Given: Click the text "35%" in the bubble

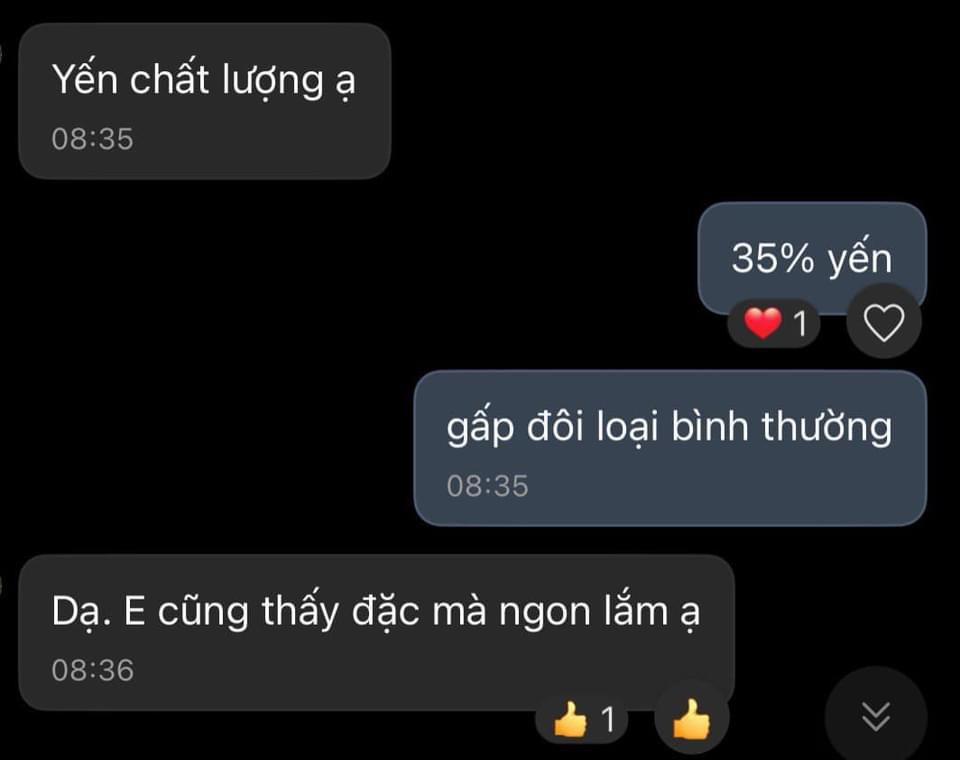Looking at the screenshot, I should coord(773,258).
